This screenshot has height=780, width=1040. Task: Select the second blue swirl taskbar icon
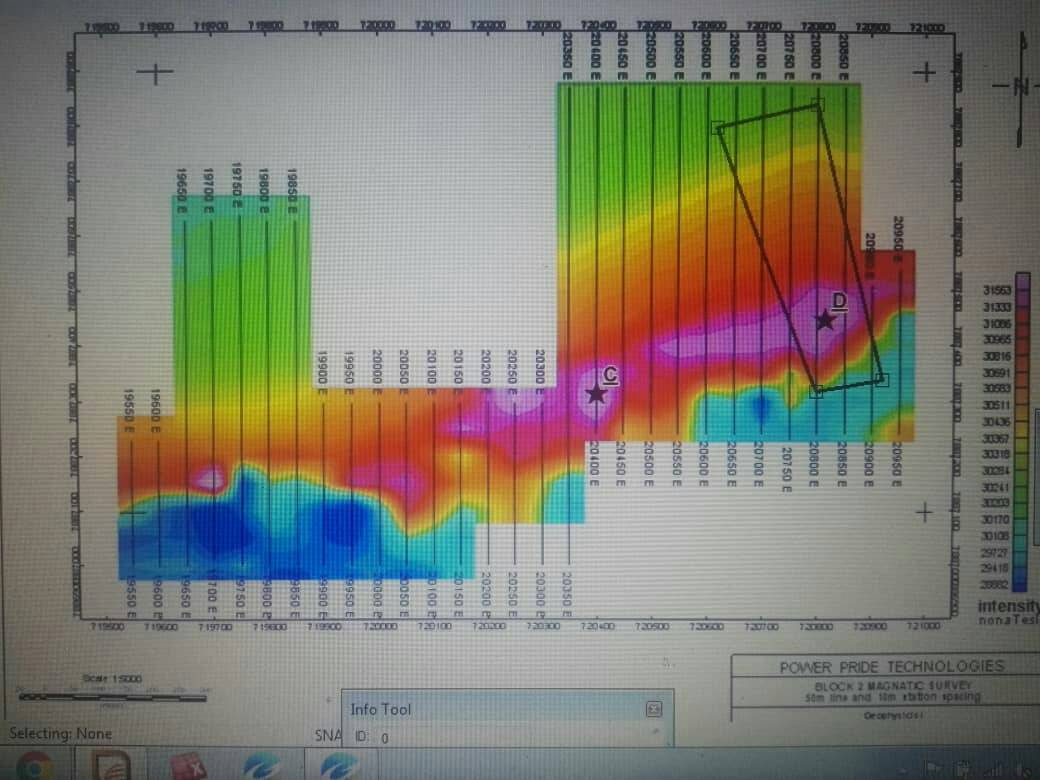(338, 765)
